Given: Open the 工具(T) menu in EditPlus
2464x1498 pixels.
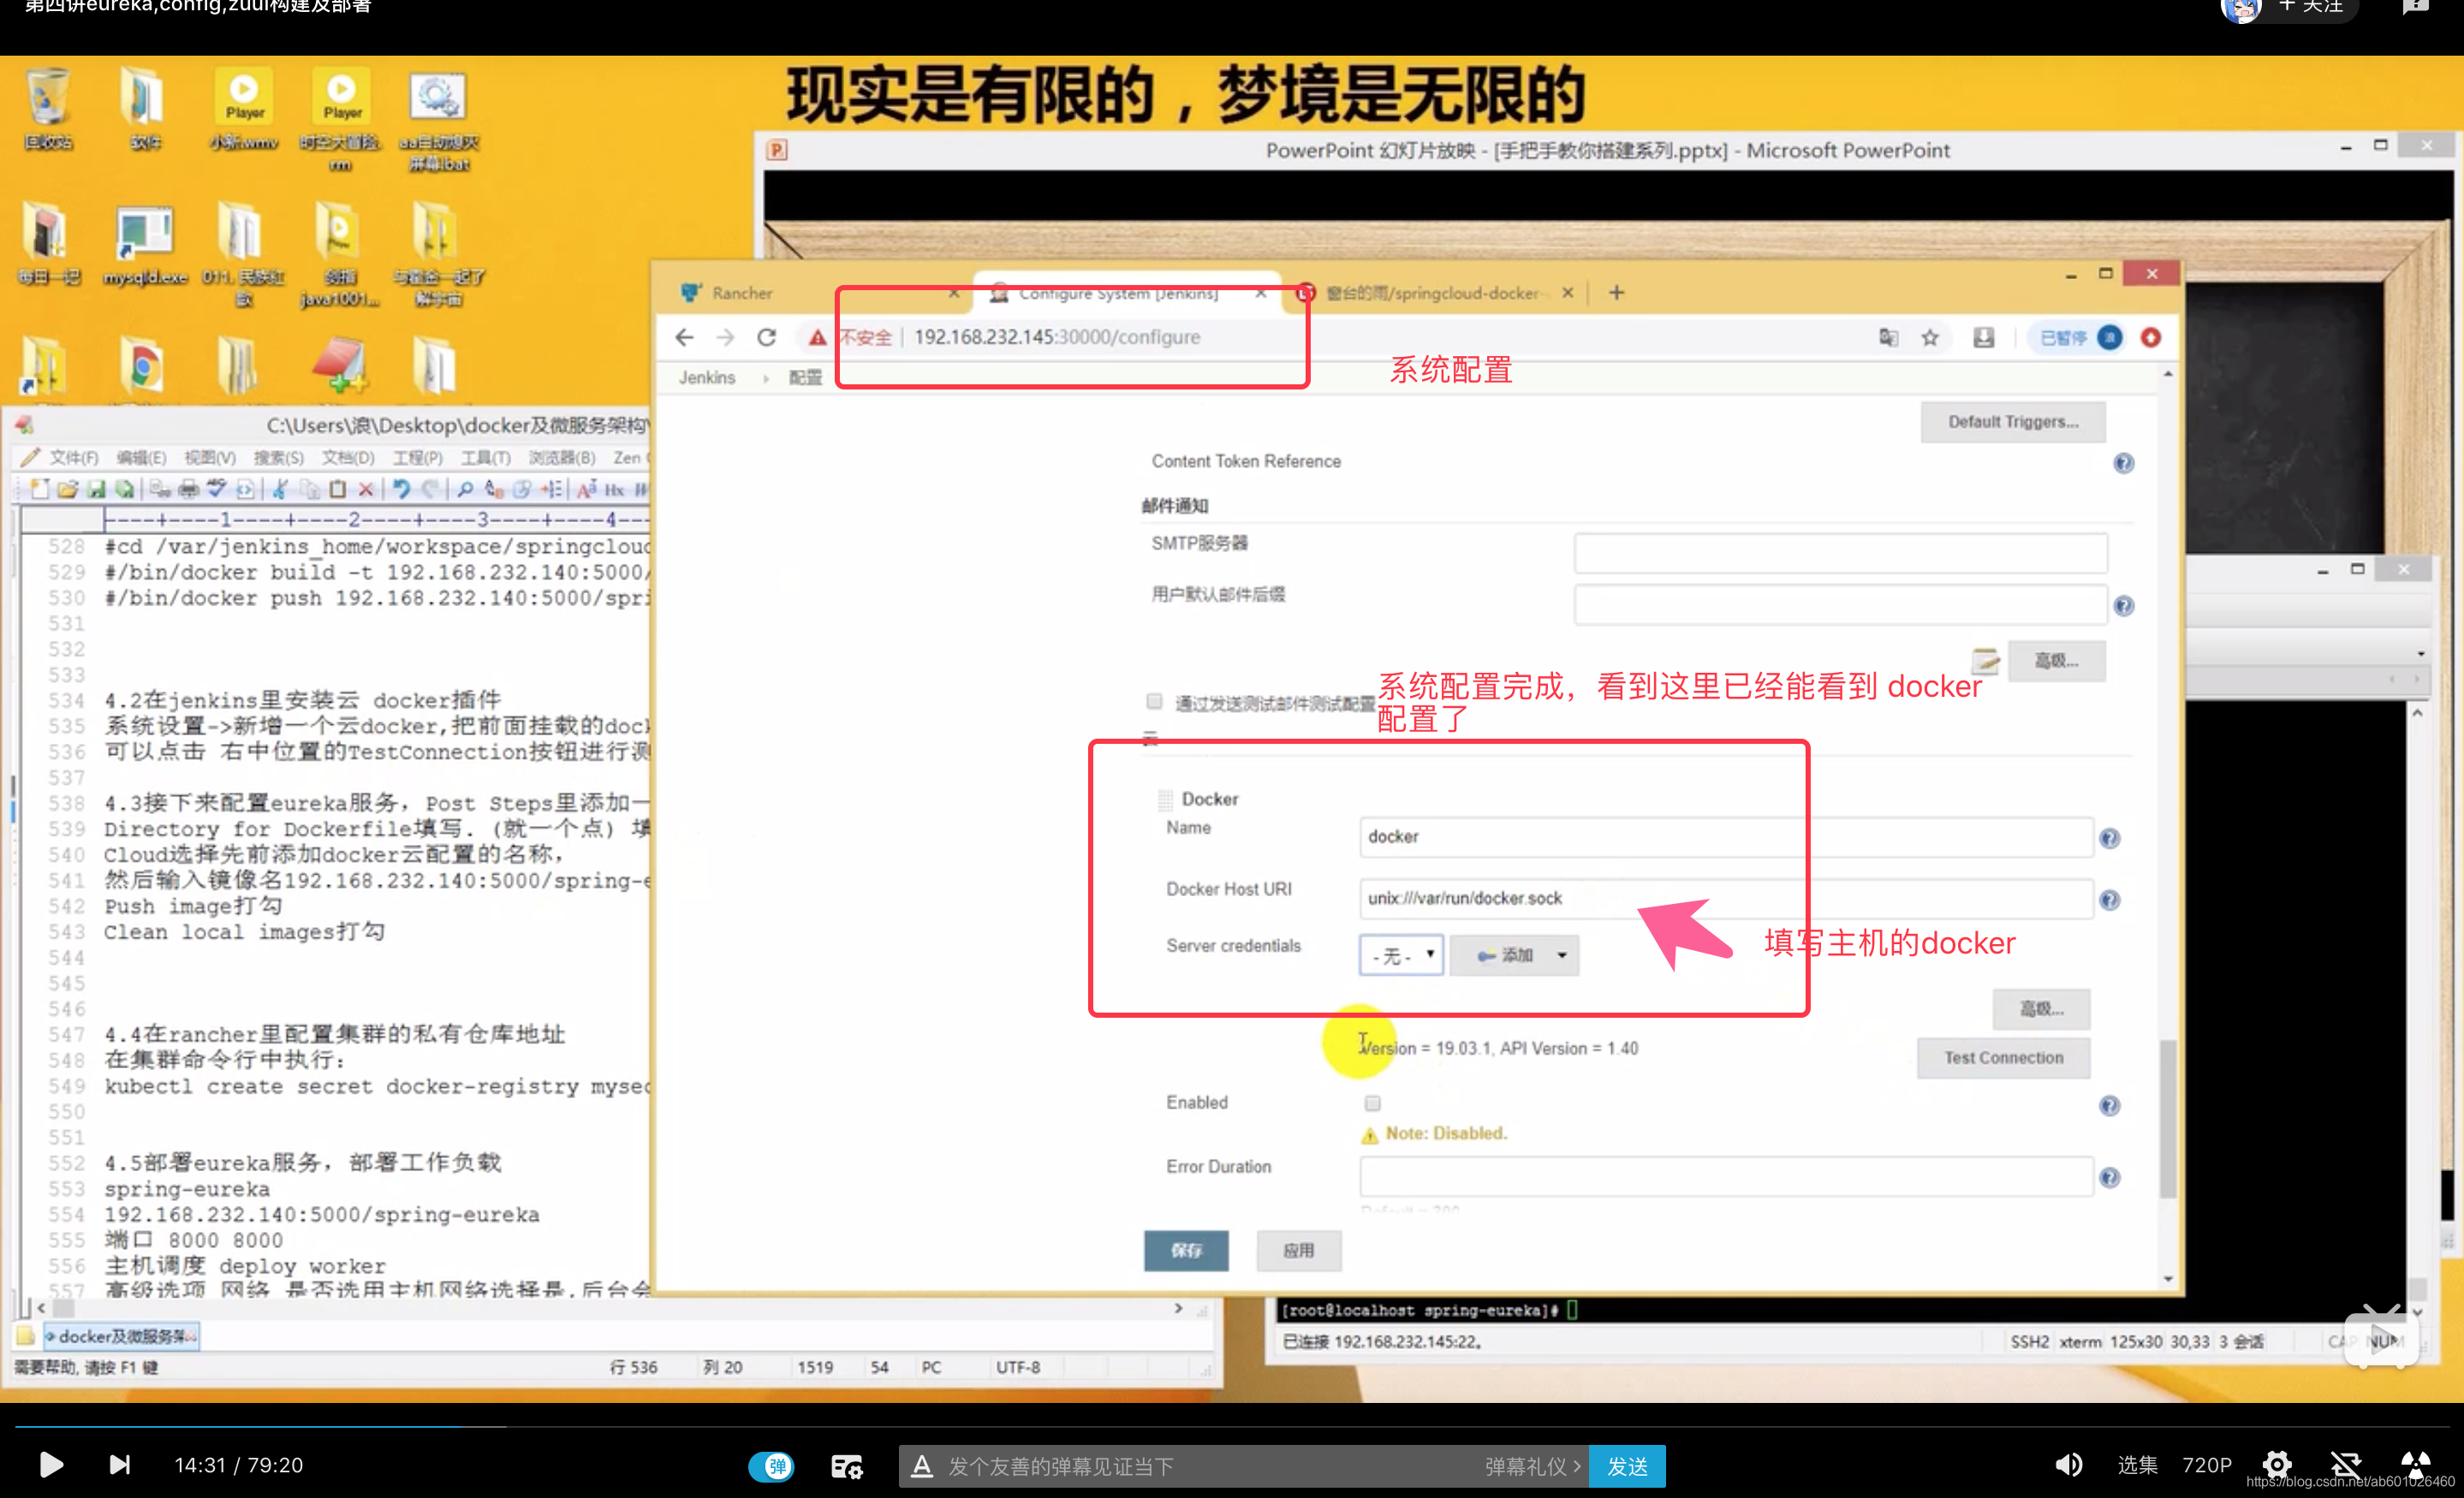Looking at the screenshot, I should (x=486, y=457).
